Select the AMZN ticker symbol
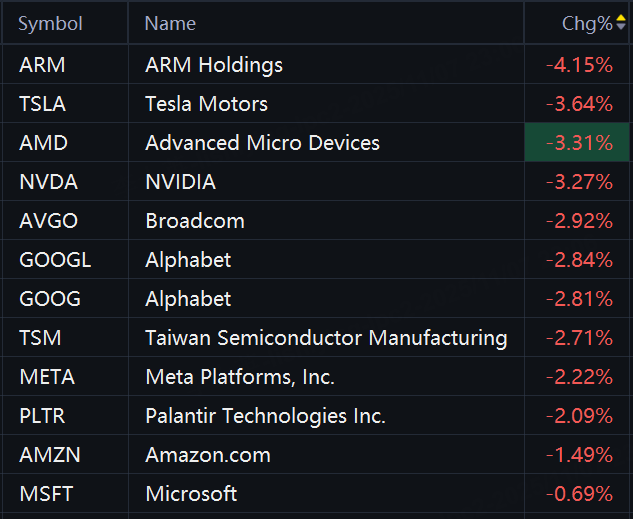 click(50, 455)
